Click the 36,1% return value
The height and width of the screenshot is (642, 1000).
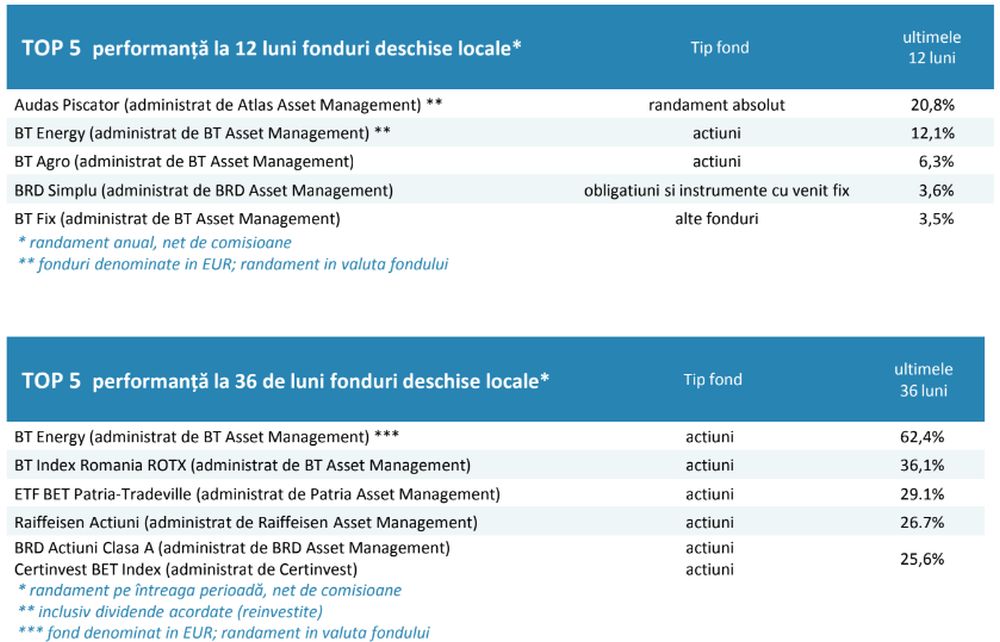click(922, 465)
